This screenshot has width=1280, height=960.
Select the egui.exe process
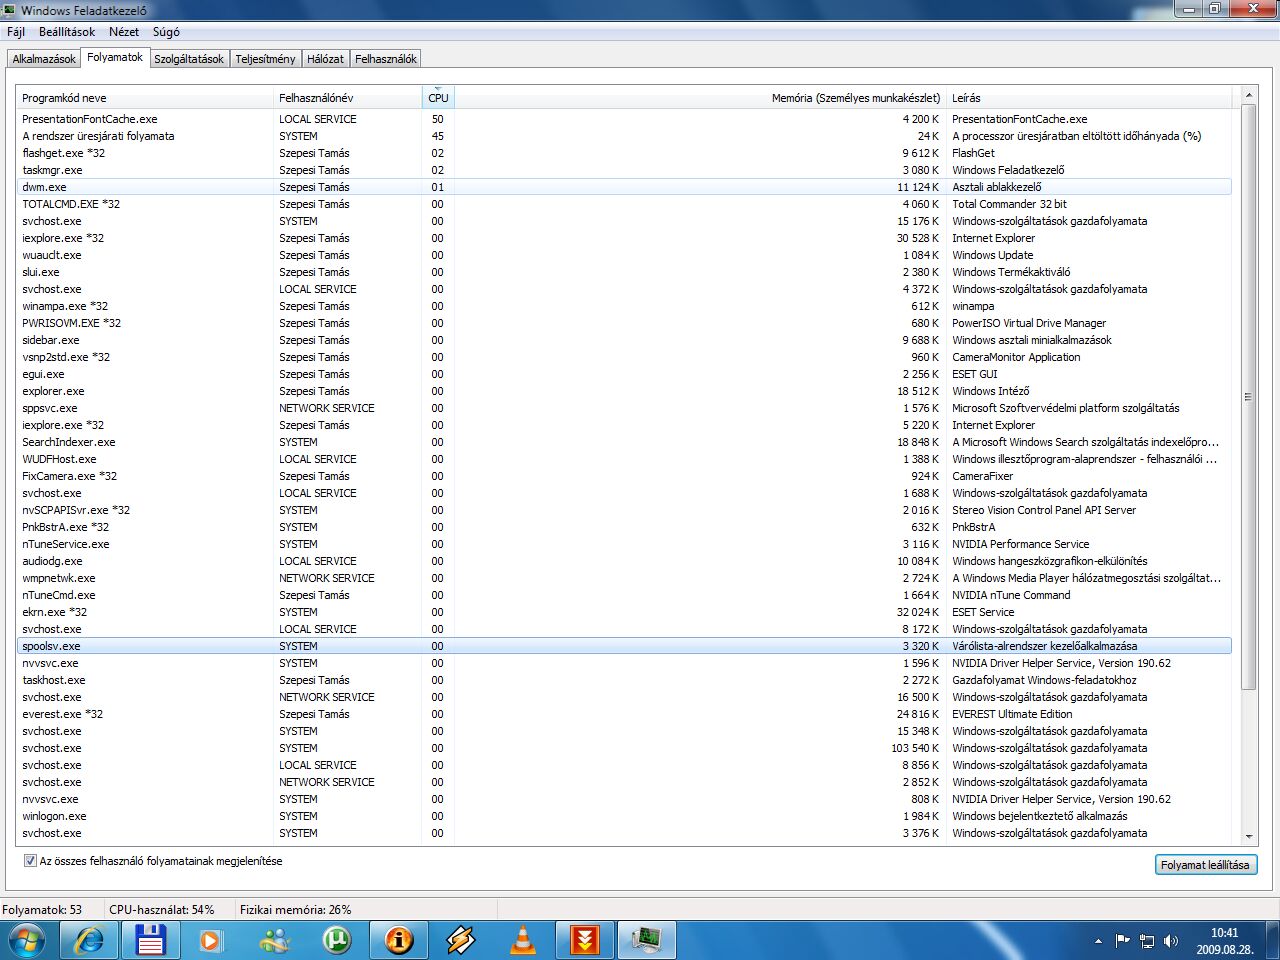point(625,374)
